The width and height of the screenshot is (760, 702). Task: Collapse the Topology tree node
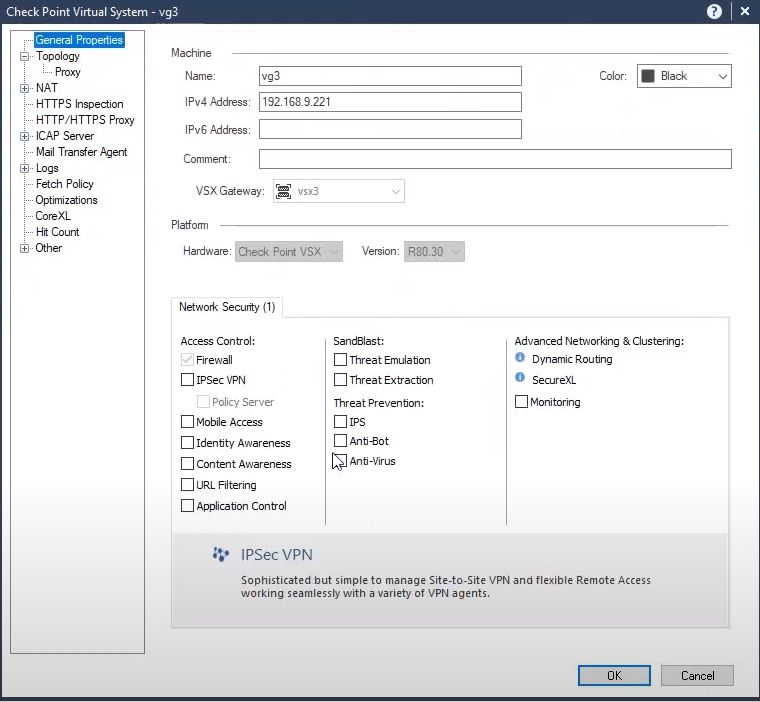pyautogui.click(x=24, y=56)
